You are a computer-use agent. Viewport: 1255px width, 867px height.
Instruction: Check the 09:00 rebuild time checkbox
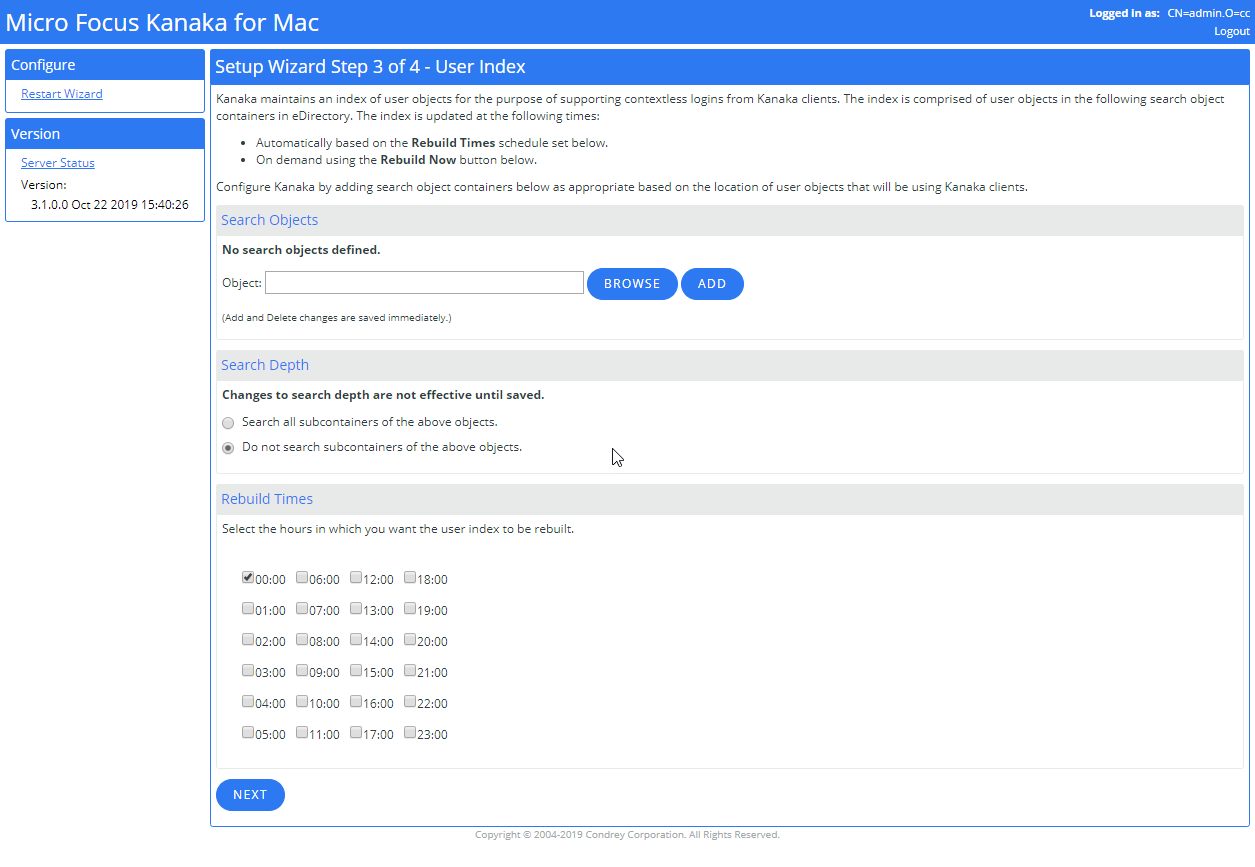tap(302, 670)
